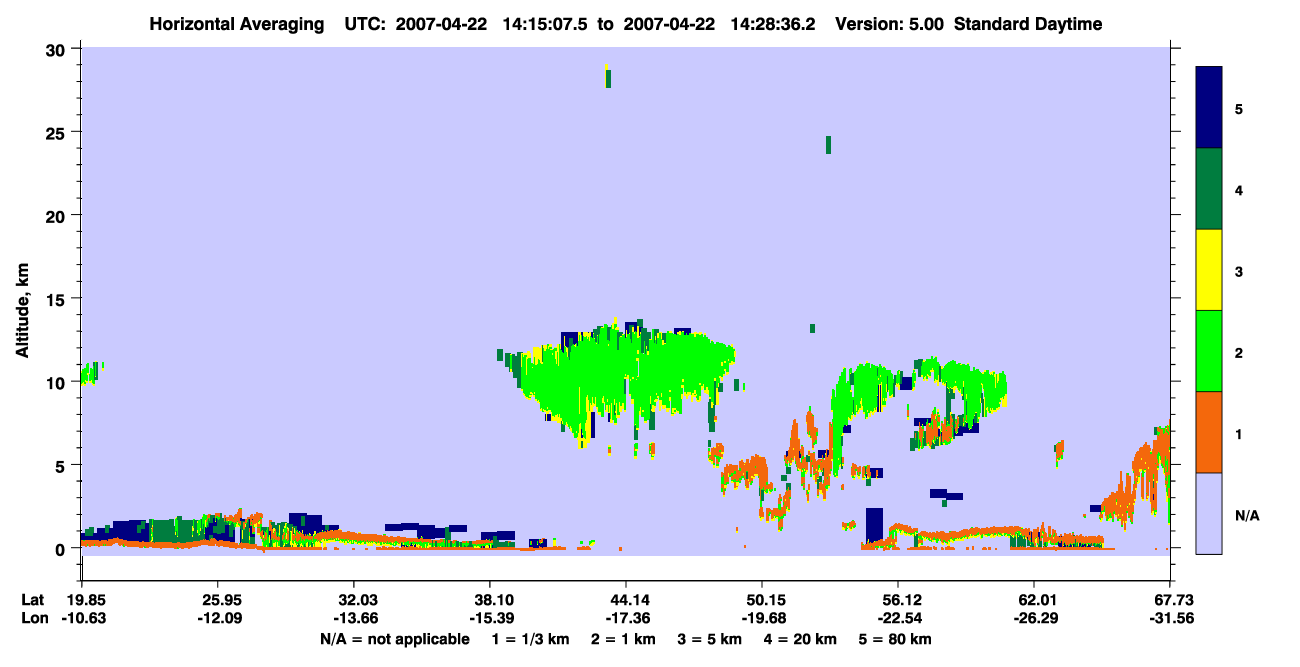Click the bright green colorbar segment labeled 2
Image resolution: width=1300 pixels, height=667 pixels.
tap(1209, 351)
